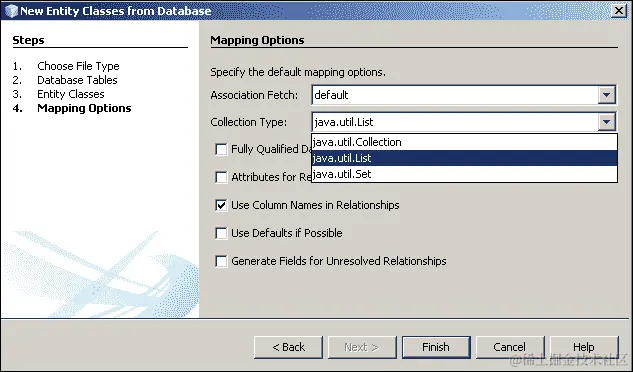The width and height of the screenshot is (633, 372).
Task: Click Finish to generate entity classes
Action: point(436,347)
